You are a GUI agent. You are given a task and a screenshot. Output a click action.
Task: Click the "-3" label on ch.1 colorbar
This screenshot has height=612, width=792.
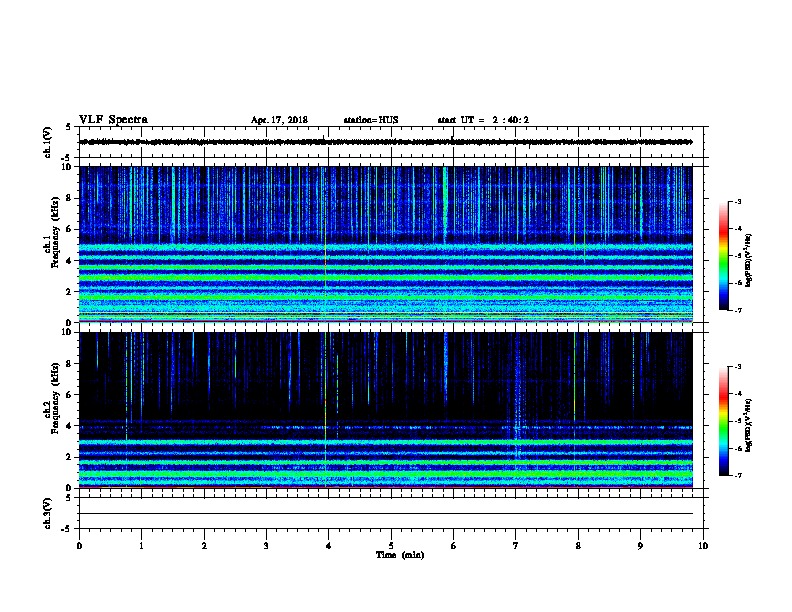(x=737, y=201)
